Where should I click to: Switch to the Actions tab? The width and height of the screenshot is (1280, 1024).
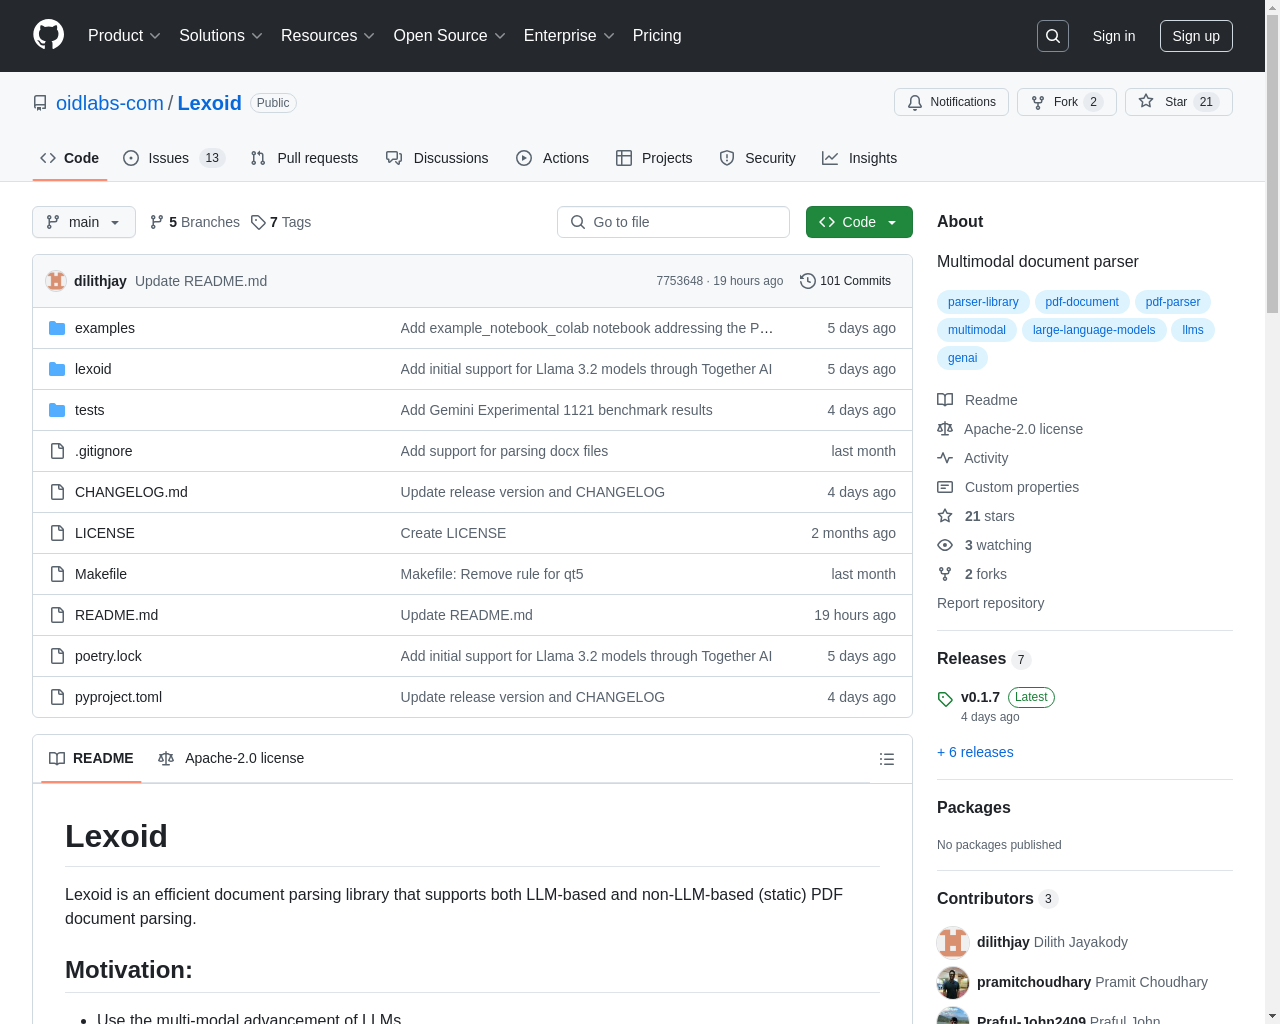[552, 158]
